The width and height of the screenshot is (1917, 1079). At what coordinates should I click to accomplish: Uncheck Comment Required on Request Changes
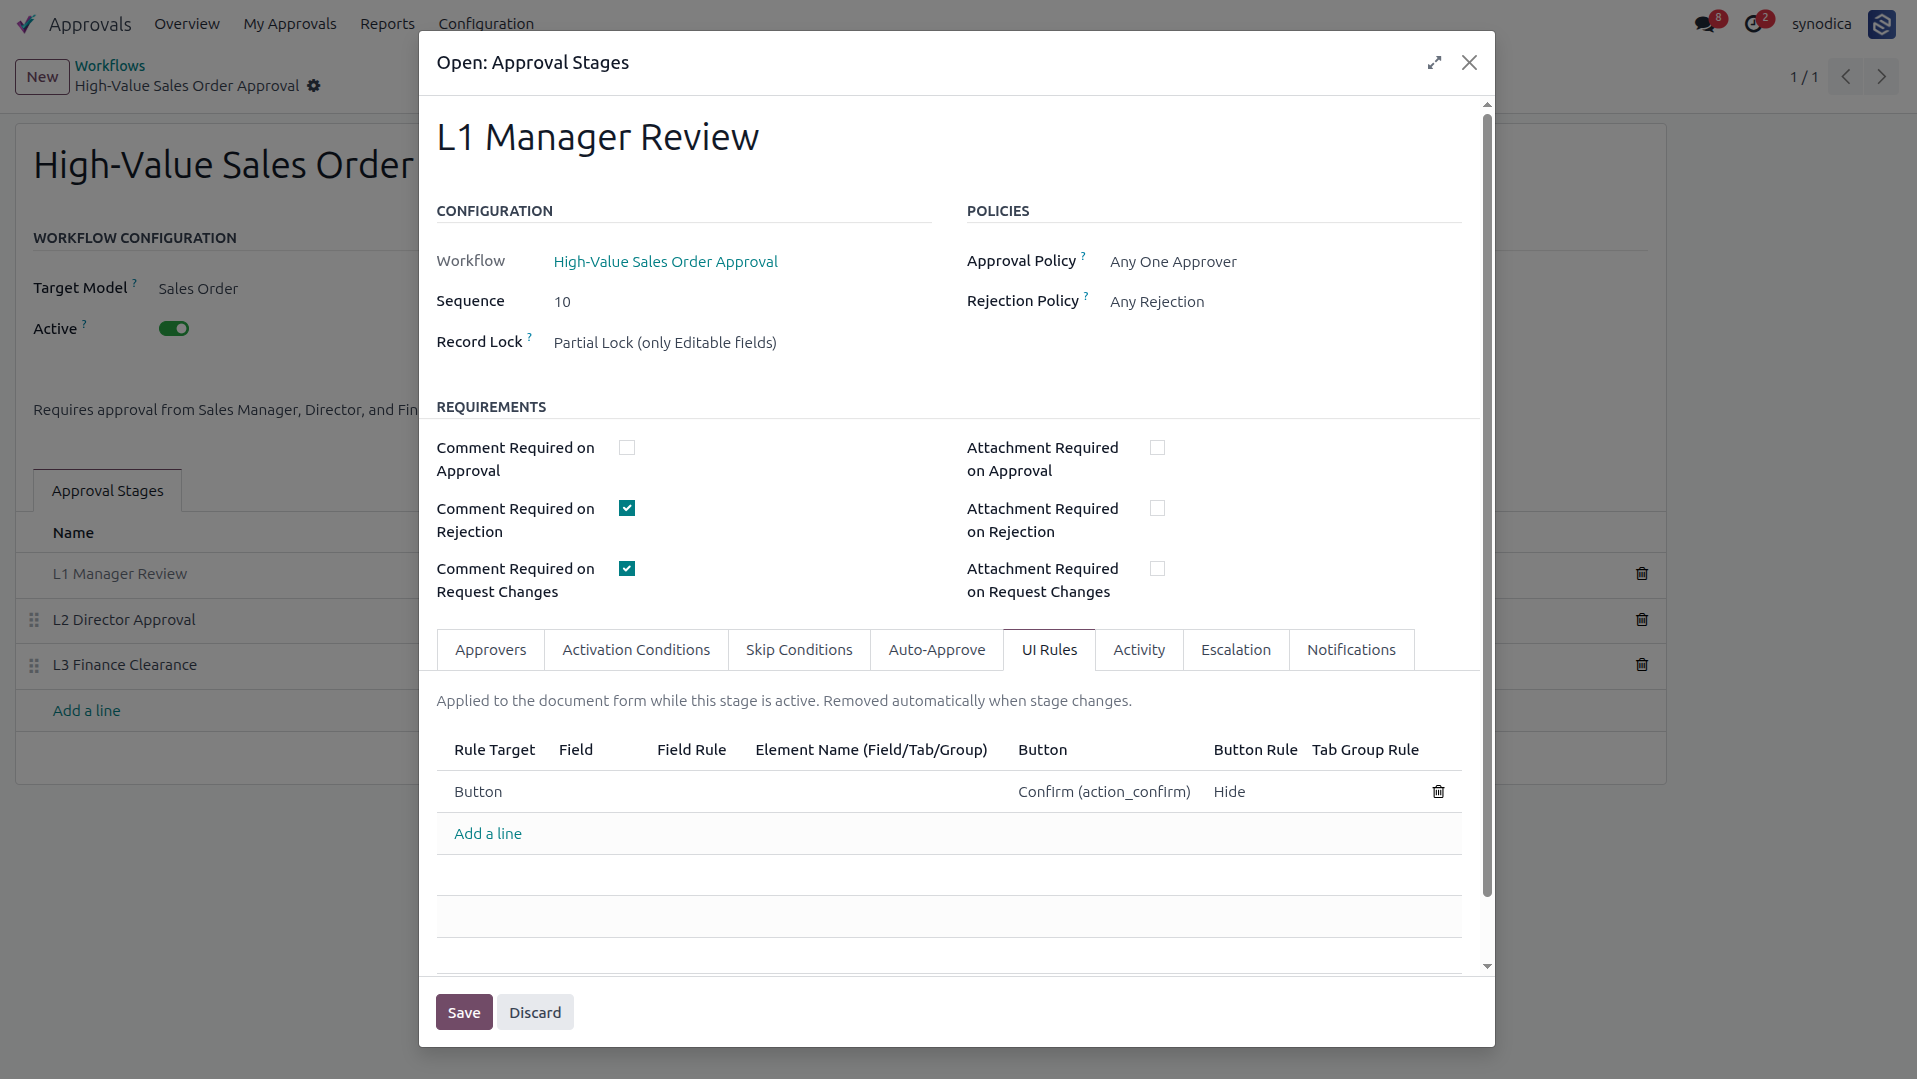(x=627, y=569)
